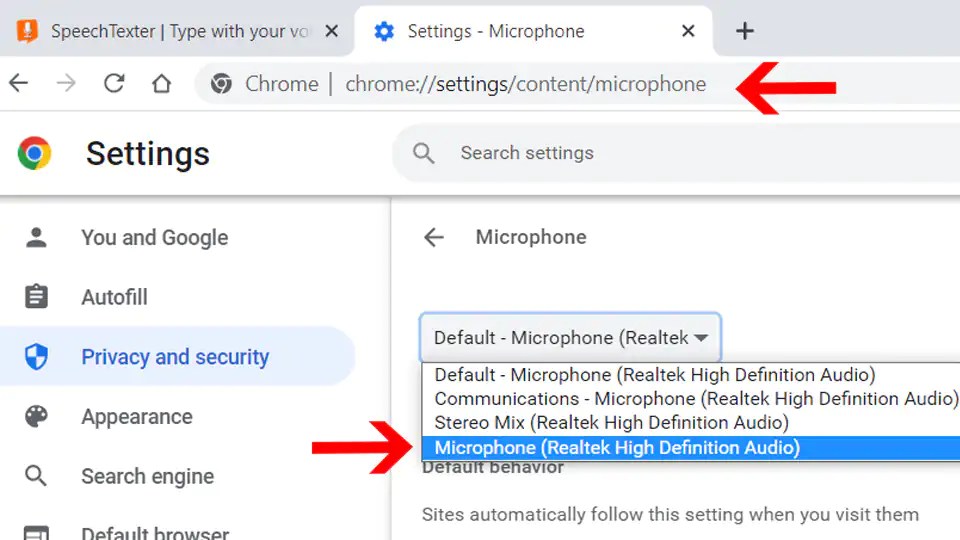Open the Search engine settings section
Screen dimensions: 960x540
147,477
